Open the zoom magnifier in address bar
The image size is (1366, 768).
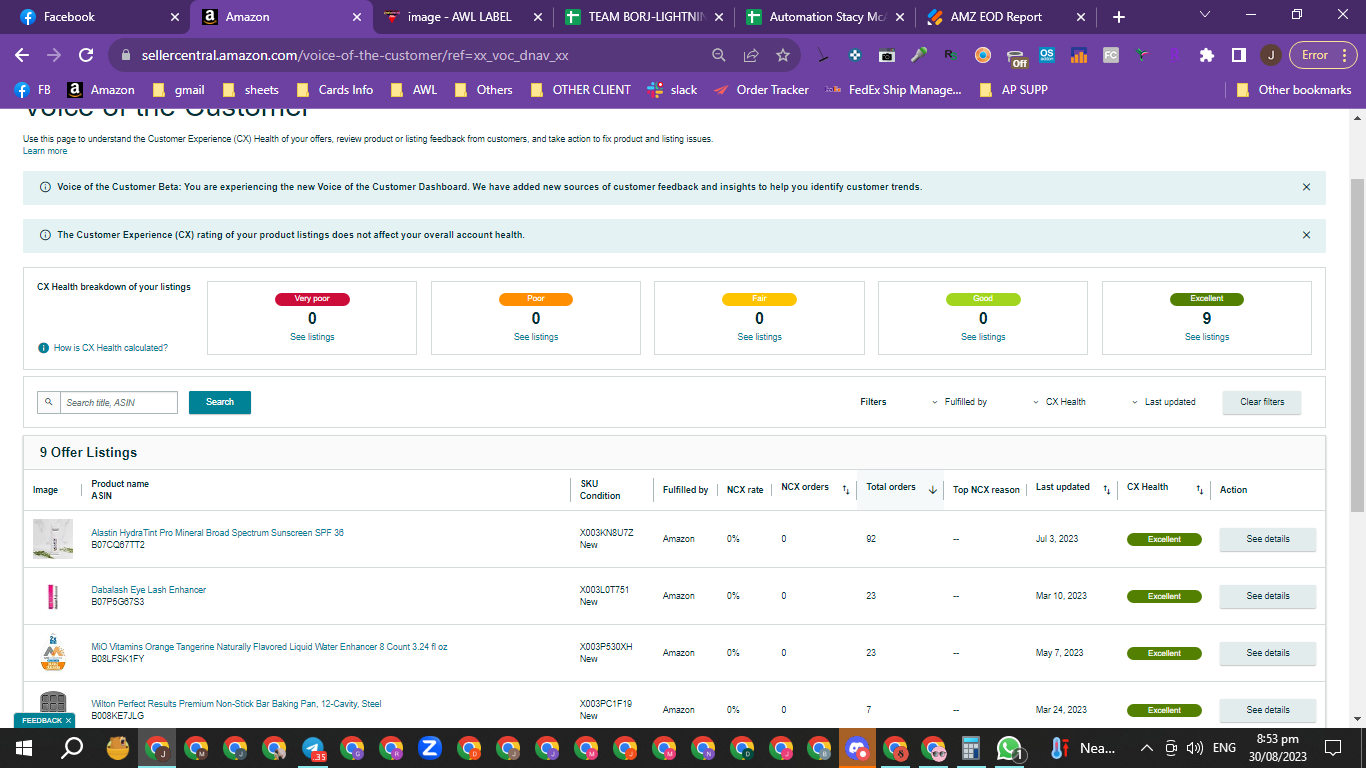[719, 55]
